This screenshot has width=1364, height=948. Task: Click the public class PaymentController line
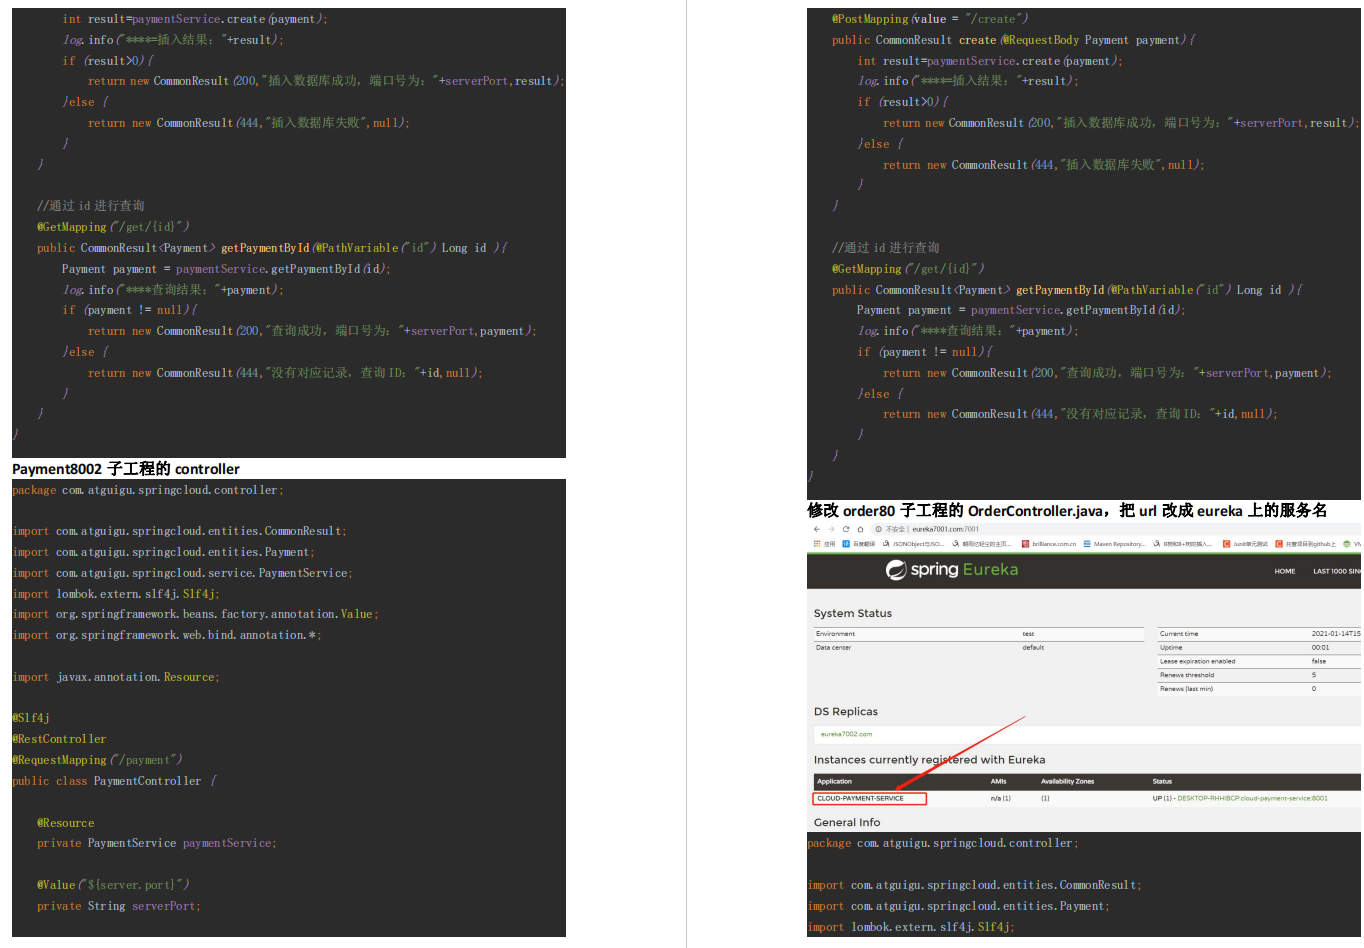click(114, 781)
